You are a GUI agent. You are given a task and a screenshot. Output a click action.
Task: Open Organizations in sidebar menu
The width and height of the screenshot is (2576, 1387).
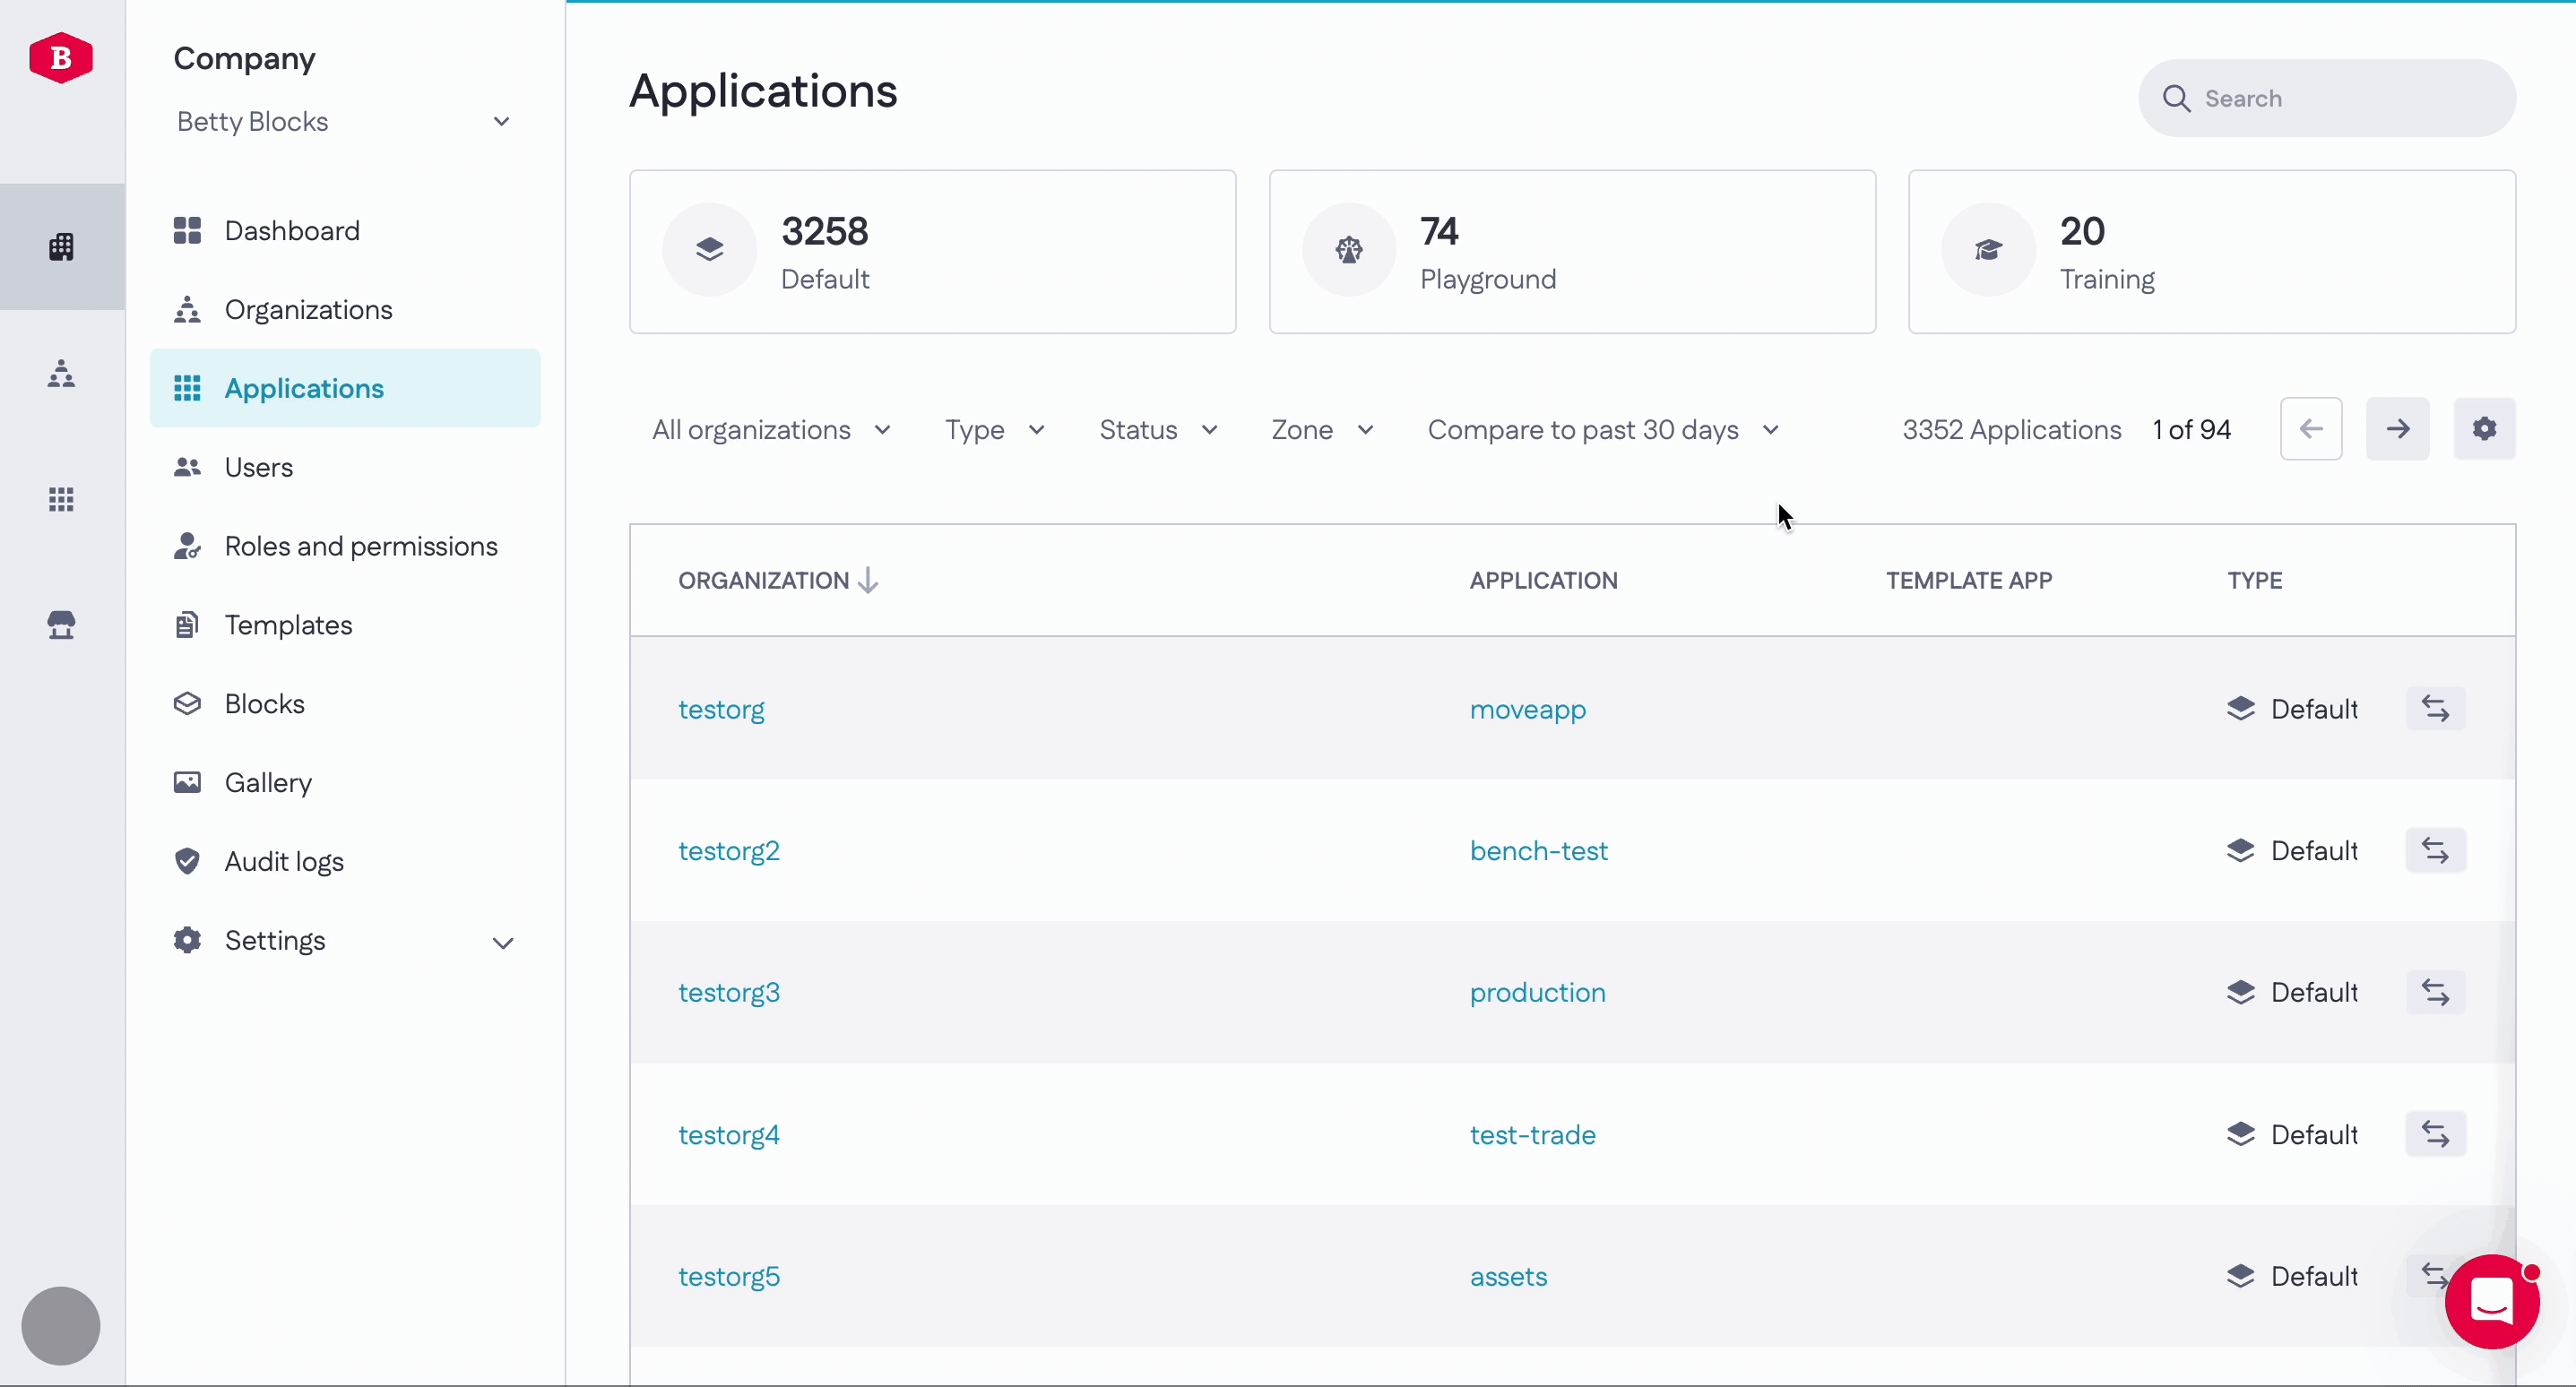point(345,310)
